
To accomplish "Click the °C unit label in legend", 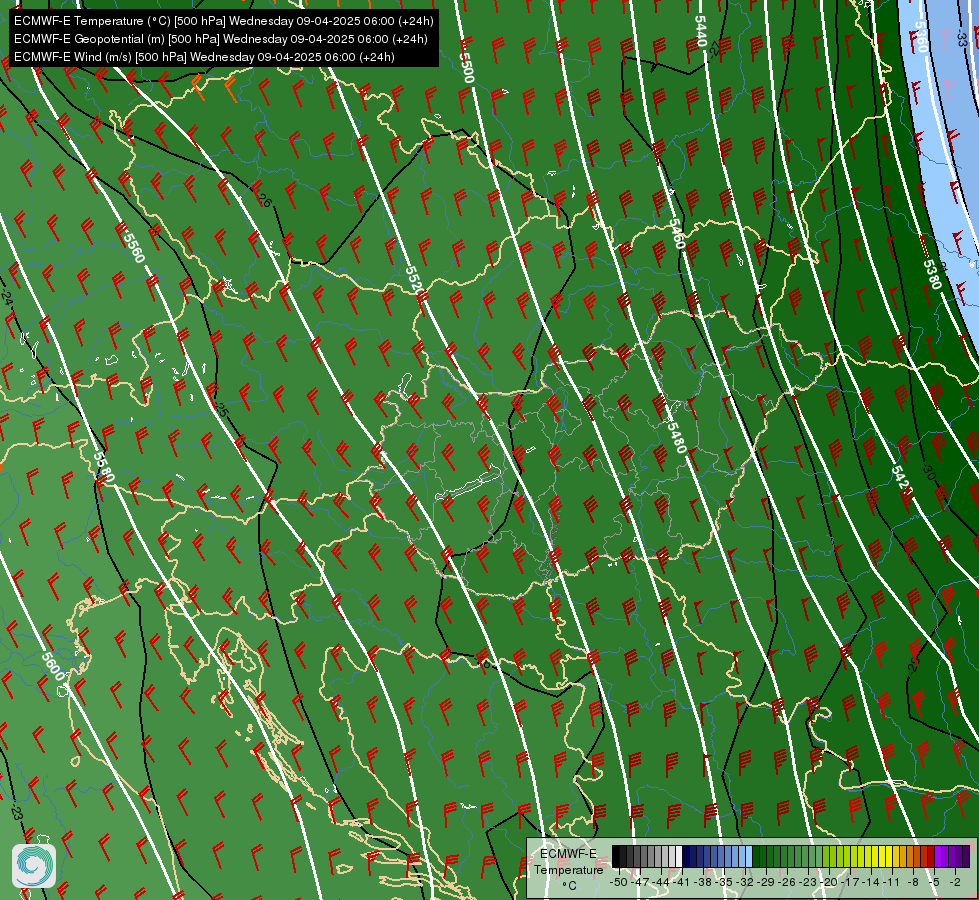I will [569, 886].
